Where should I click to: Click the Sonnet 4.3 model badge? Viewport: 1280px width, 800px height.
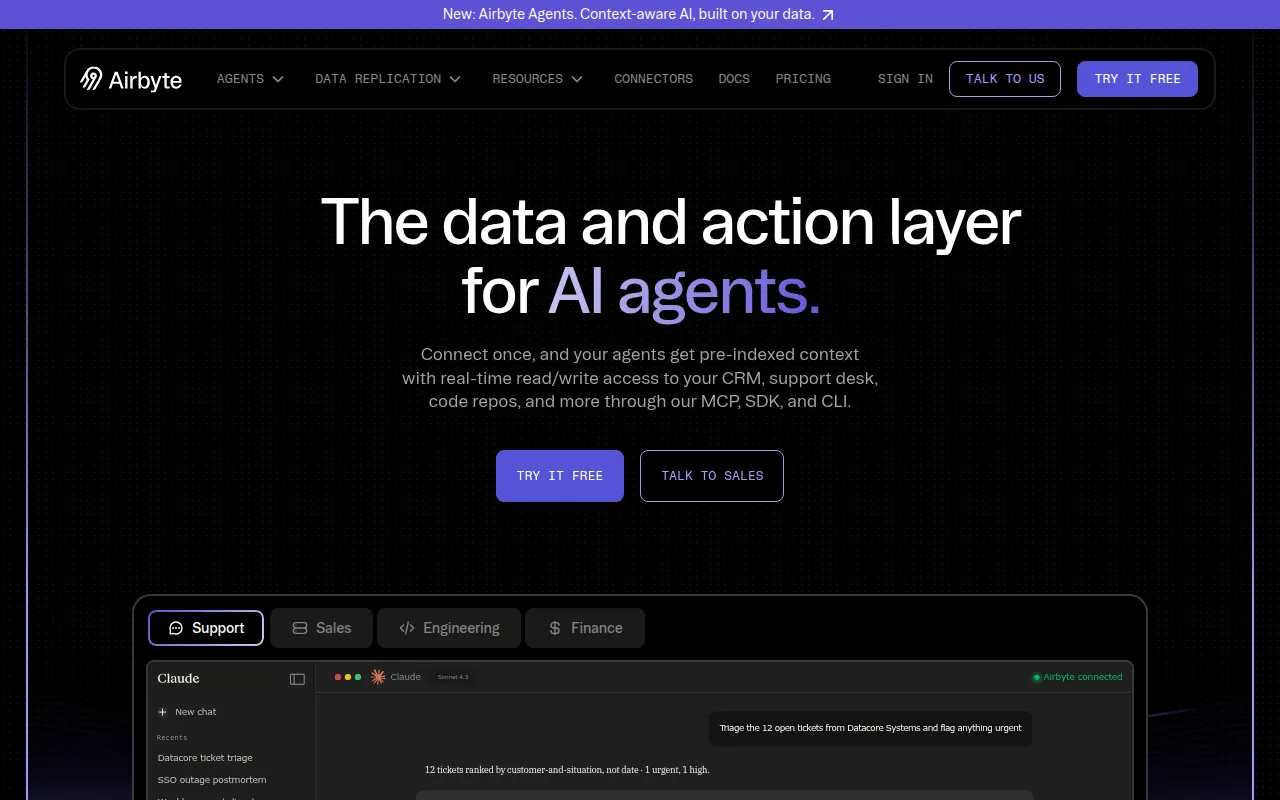453,677
